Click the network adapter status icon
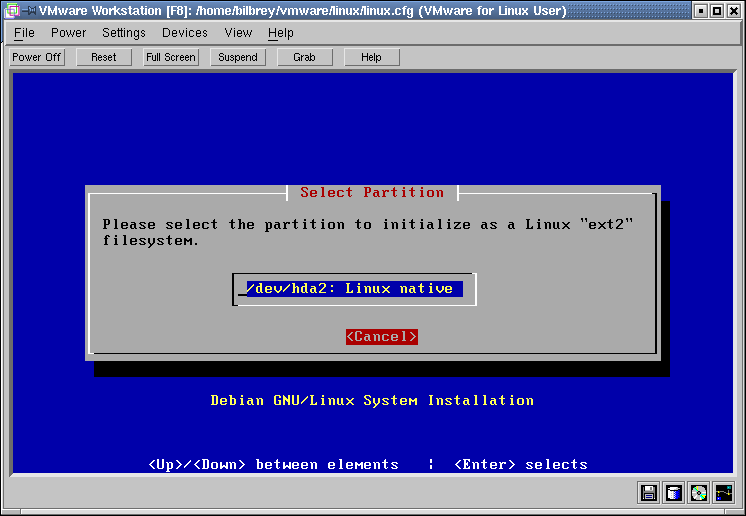 [x=724, y=492]
